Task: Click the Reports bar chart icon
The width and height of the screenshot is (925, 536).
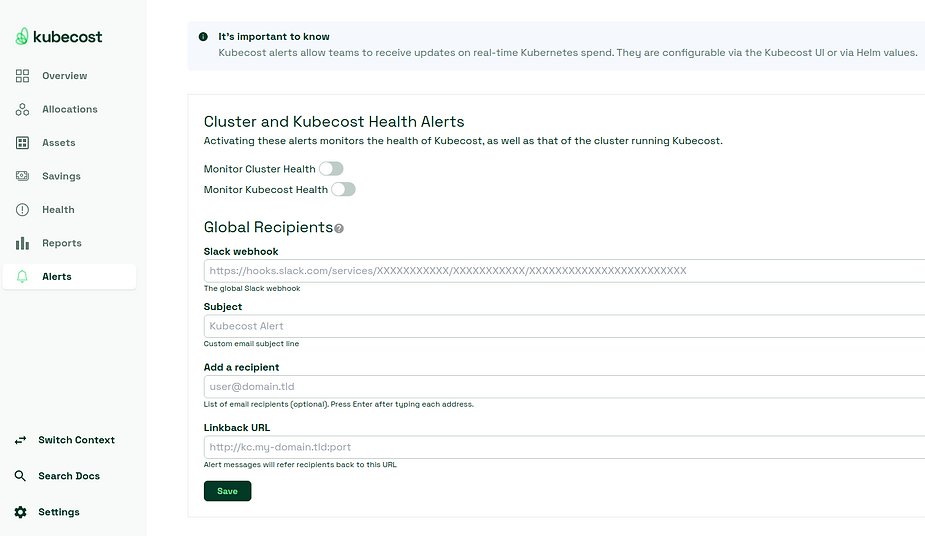Action: coord(22,243)
